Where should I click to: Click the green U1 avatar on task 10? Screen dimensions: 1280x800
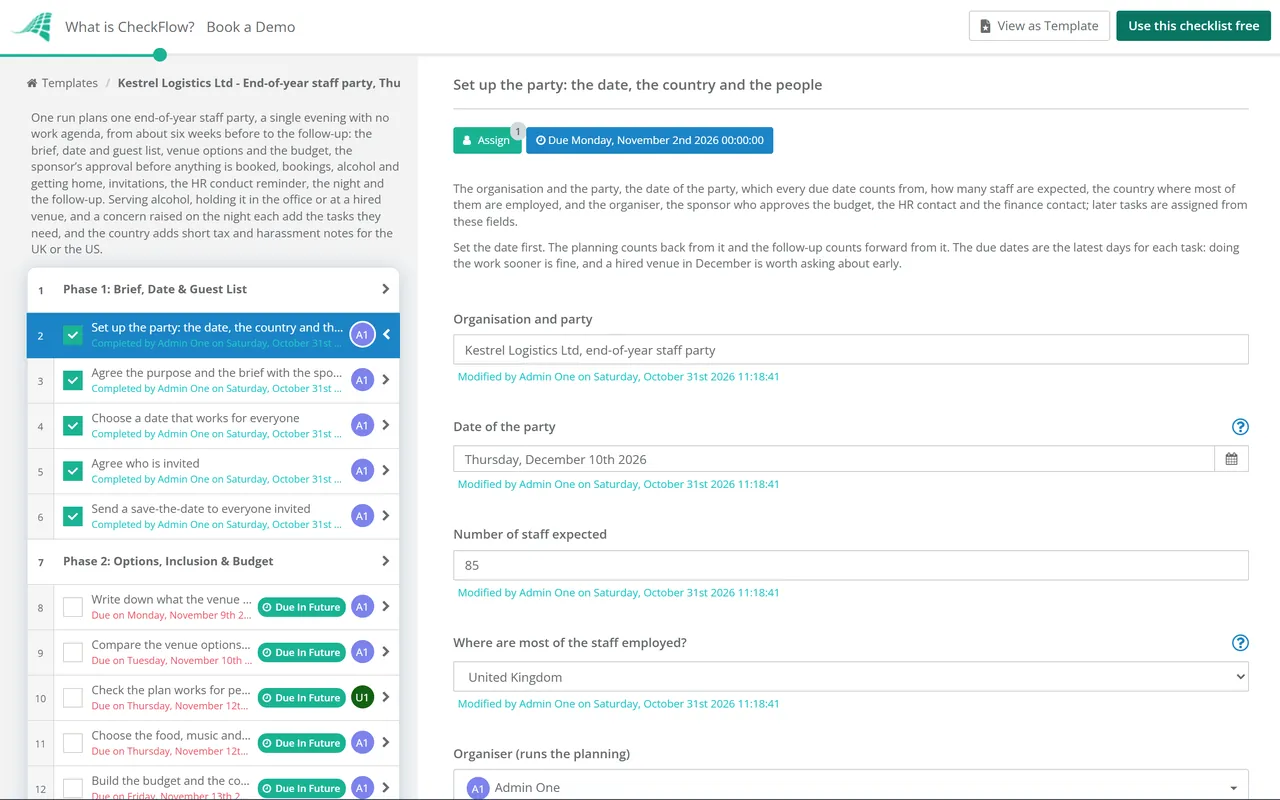click(362, 697)
